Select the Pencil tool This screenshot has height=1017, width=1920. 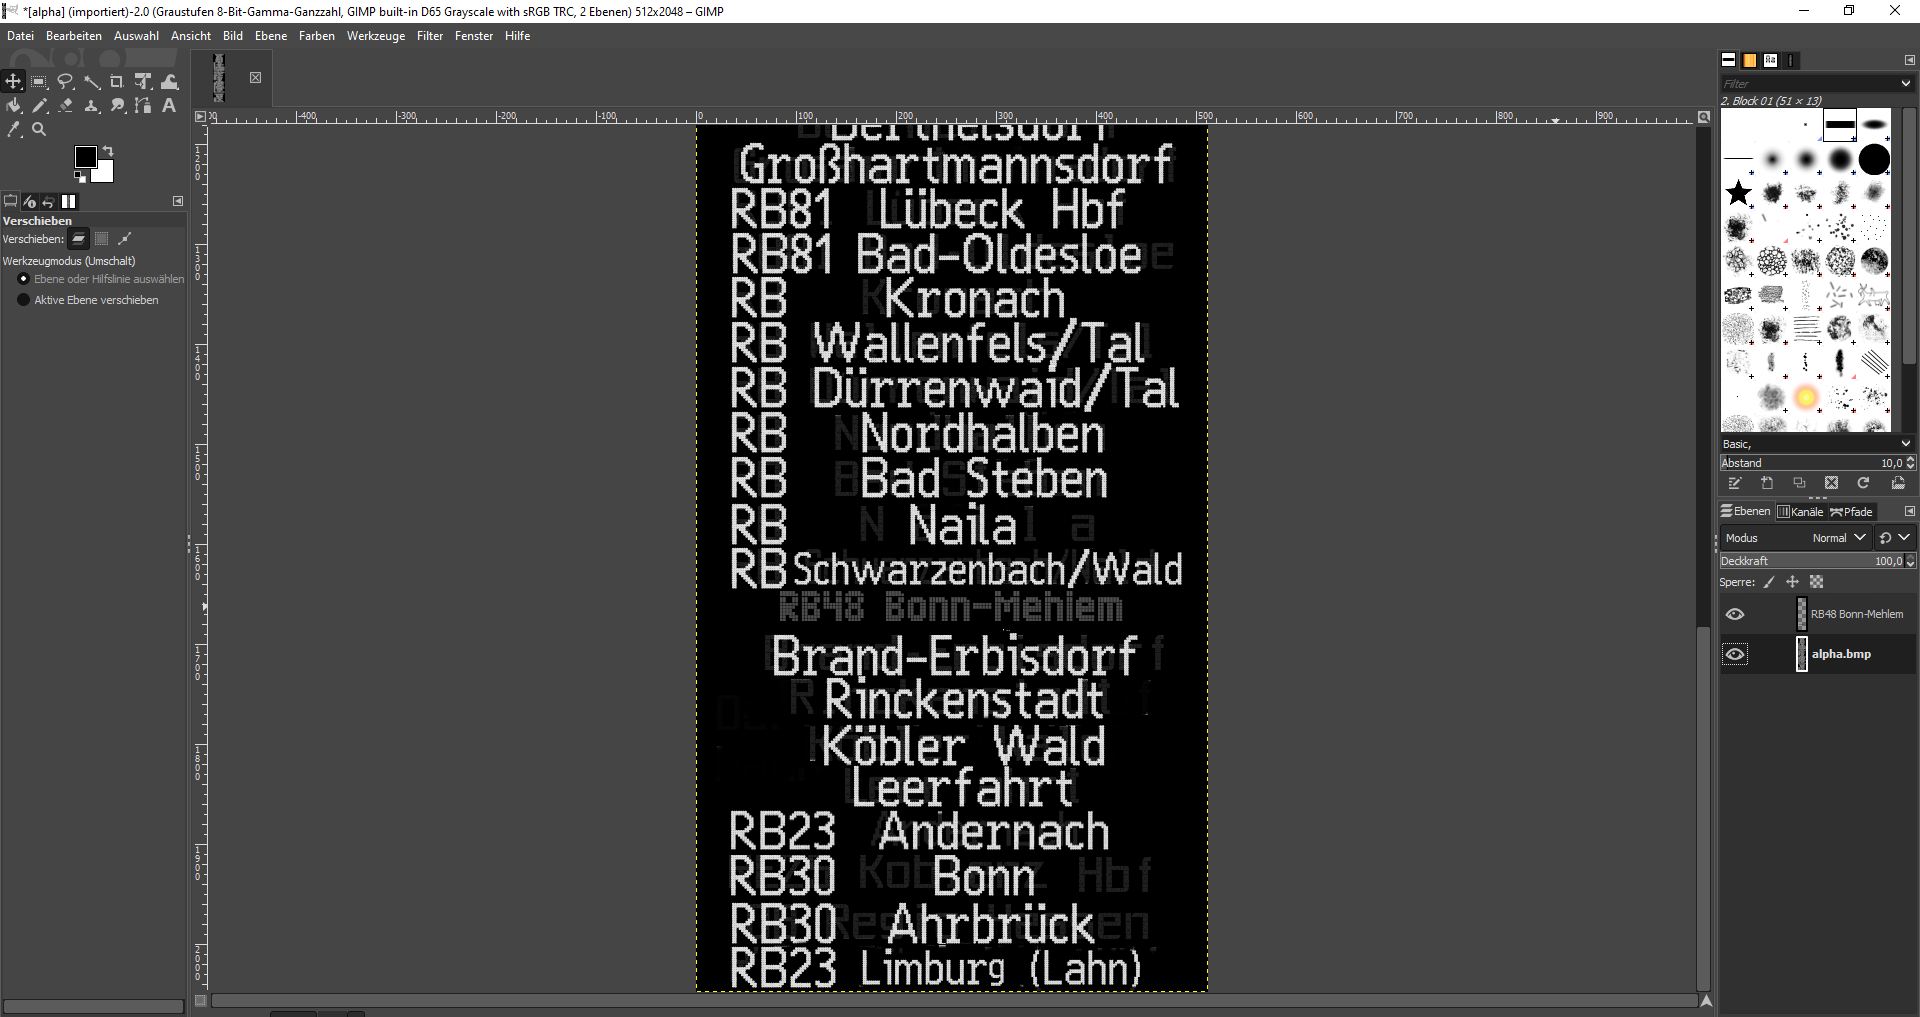[x=39, y=106]
